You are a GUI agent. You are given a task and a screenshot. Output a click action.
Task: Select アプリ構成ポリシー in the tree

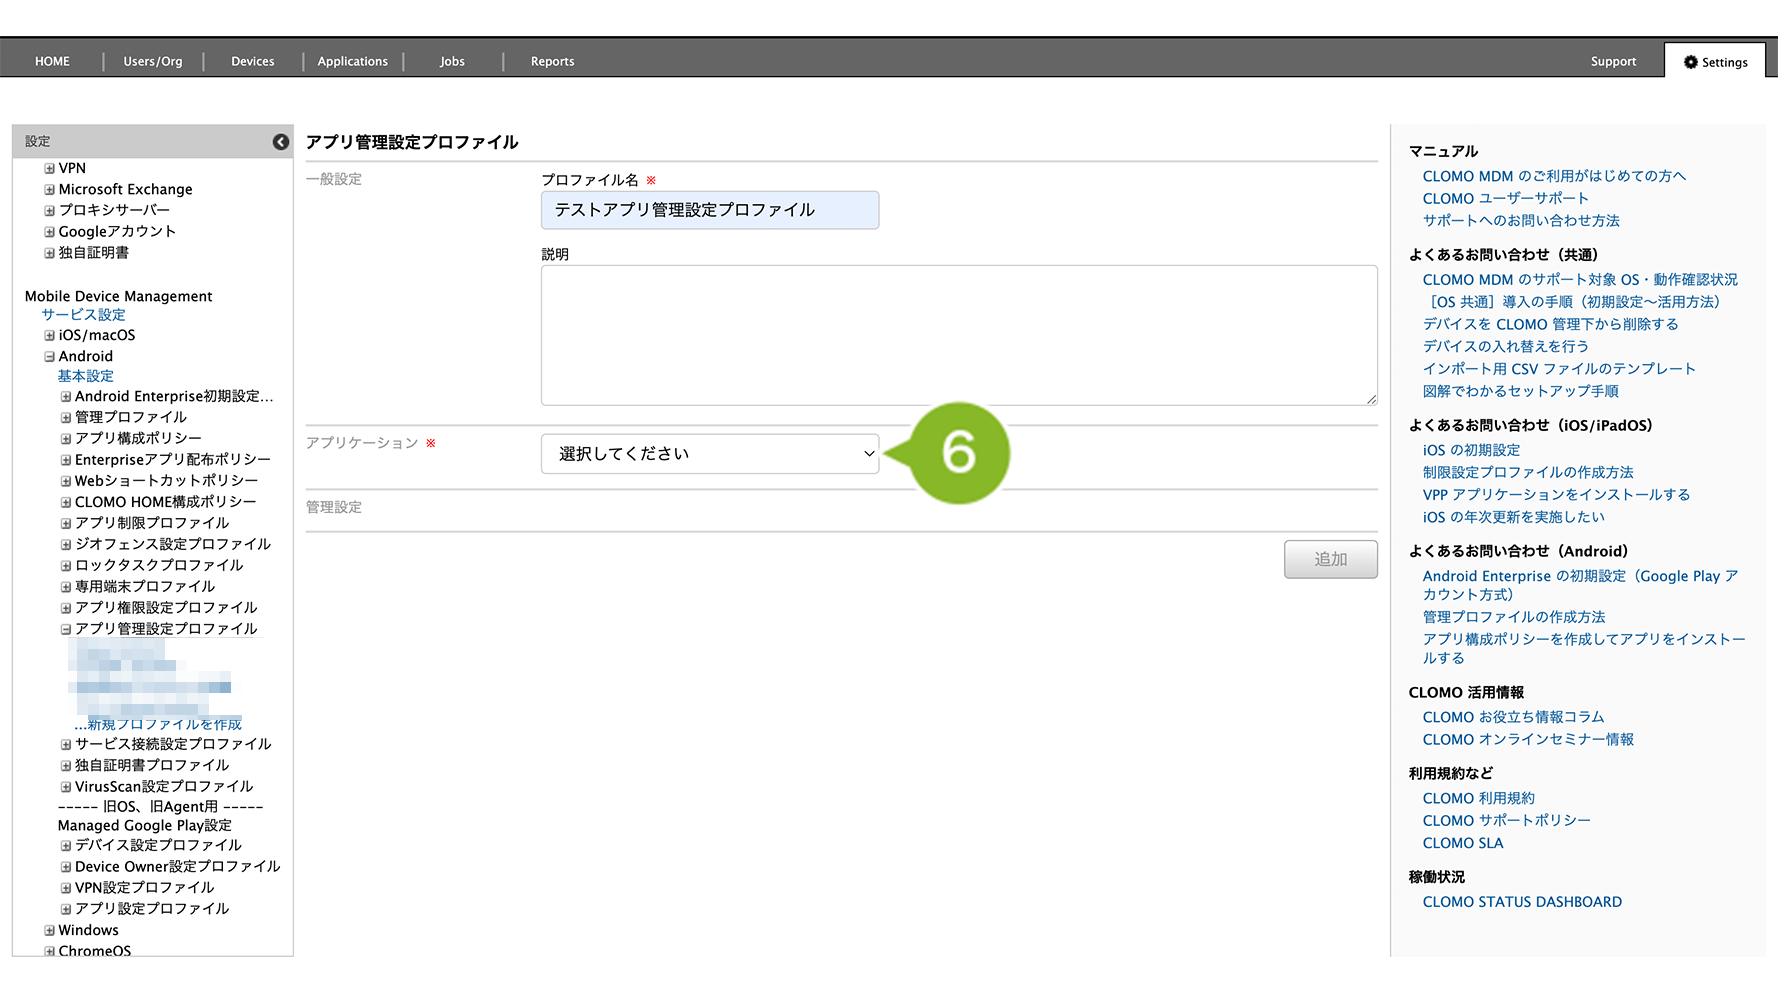point(138,439)
